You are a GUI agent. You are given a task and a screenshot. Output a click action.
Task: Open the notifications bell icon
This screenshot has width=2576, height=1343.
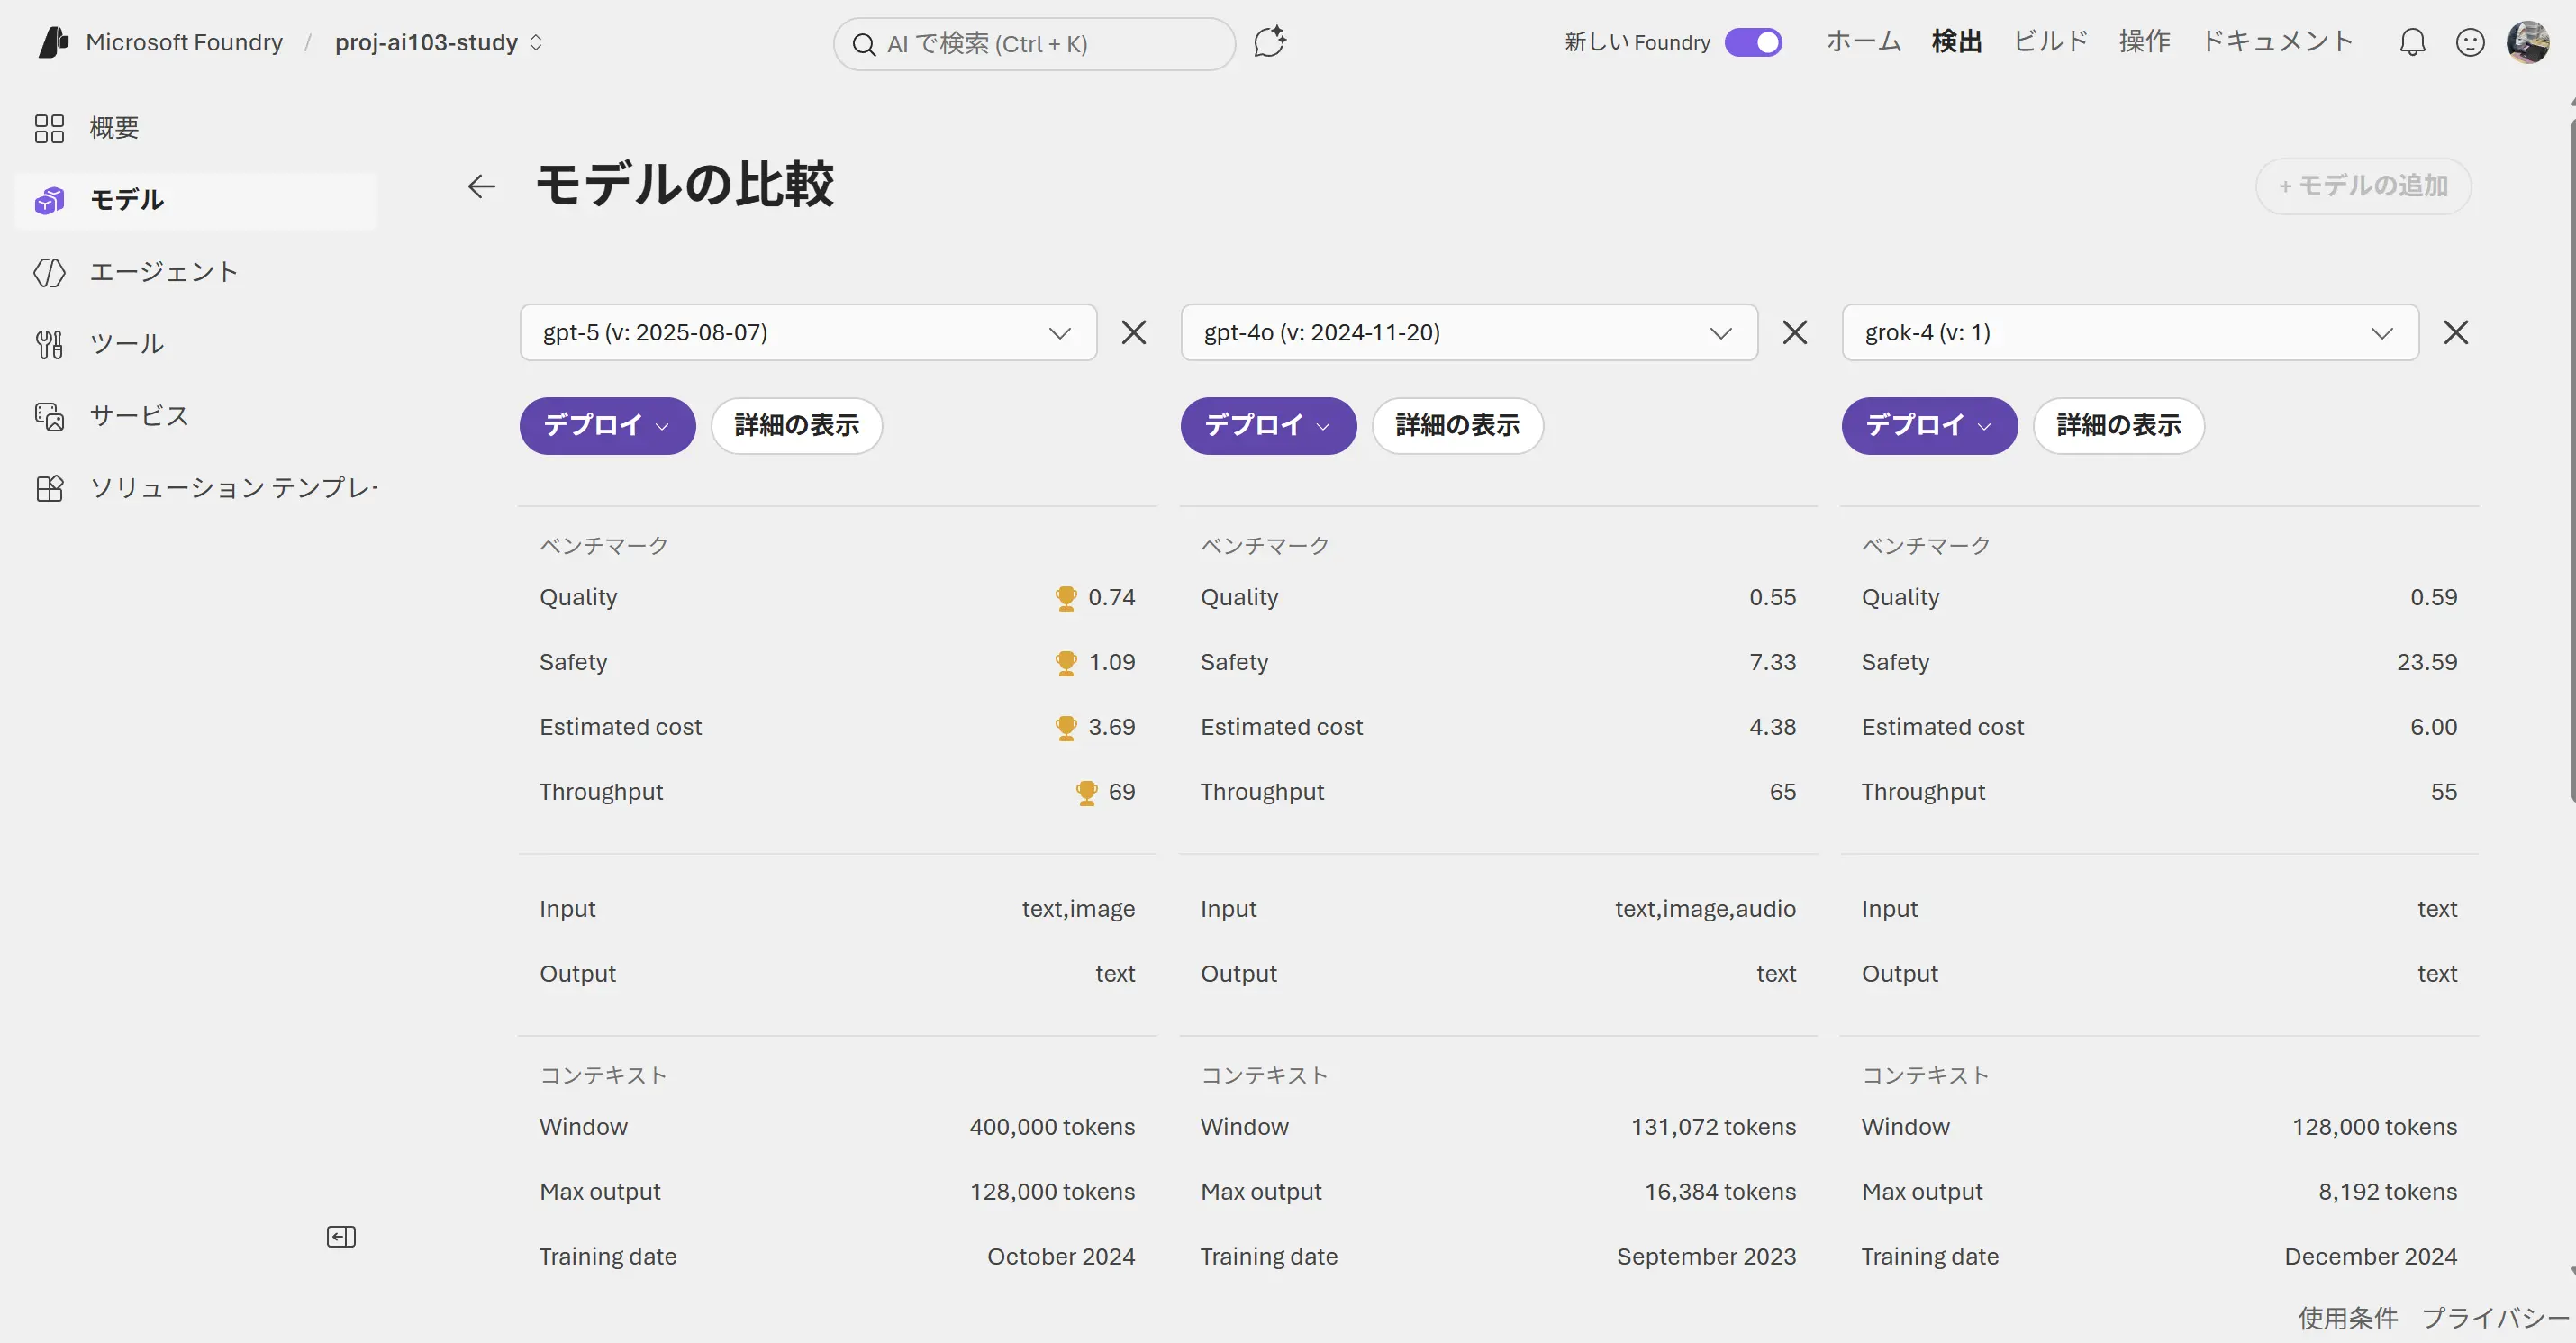tap(2412, 42)
